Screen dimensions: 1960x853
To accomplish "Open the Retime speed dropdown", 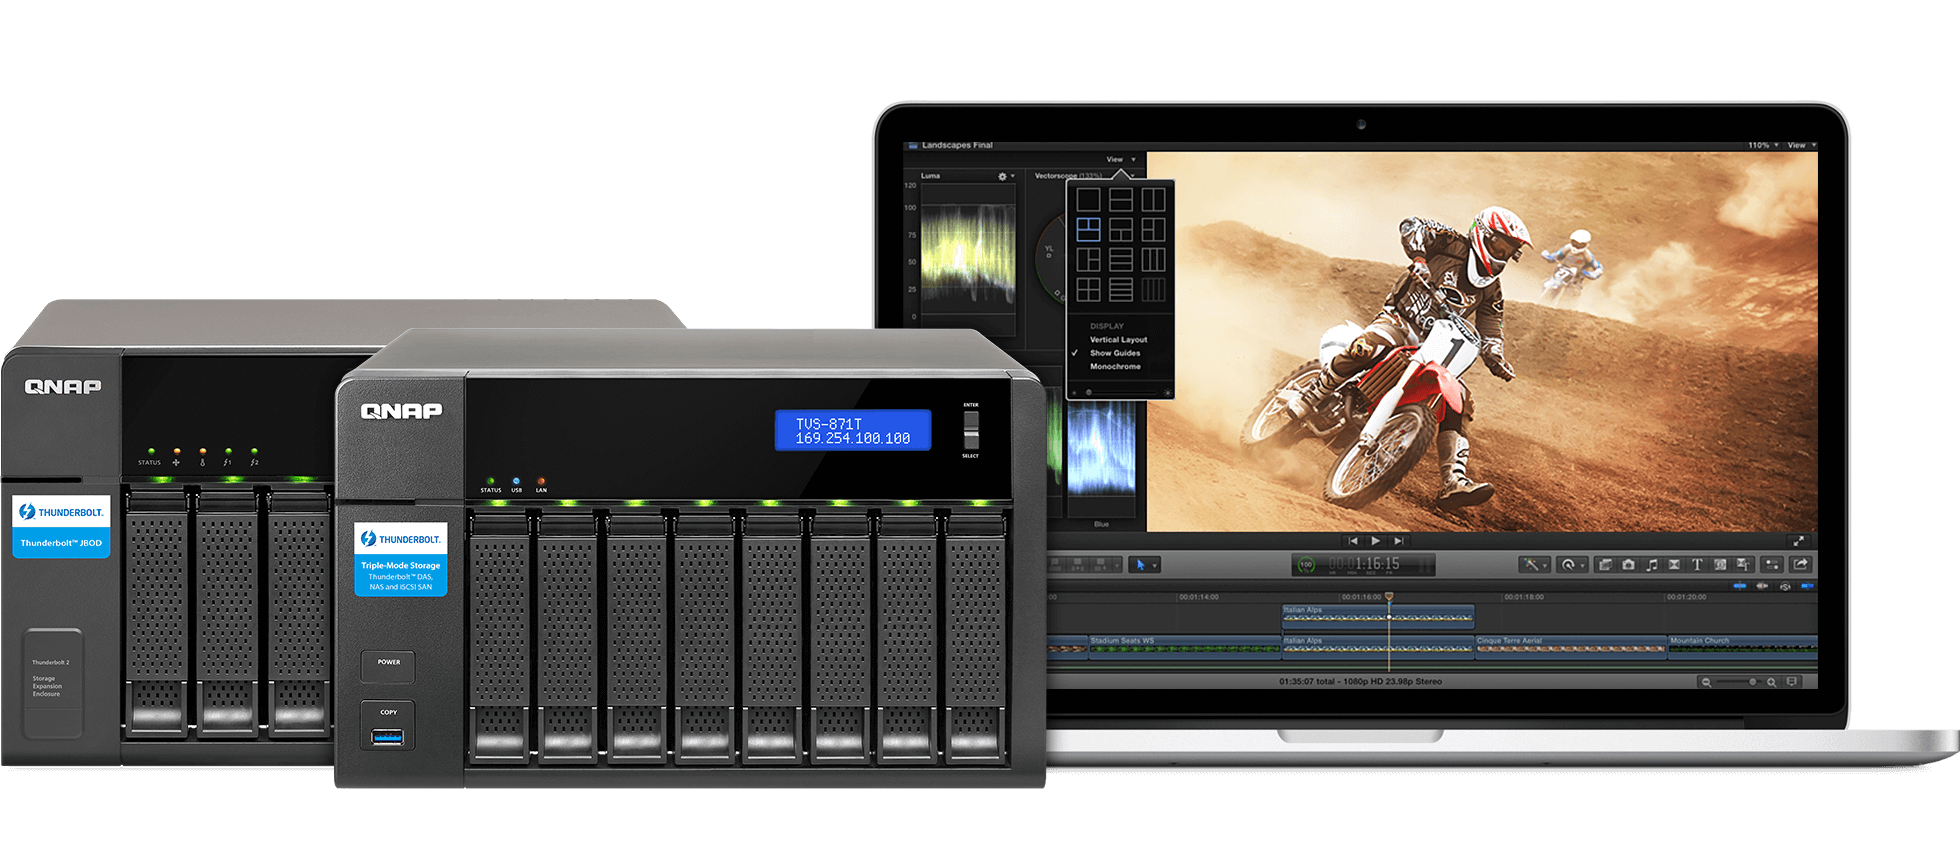I will [x=1572, y=565].
